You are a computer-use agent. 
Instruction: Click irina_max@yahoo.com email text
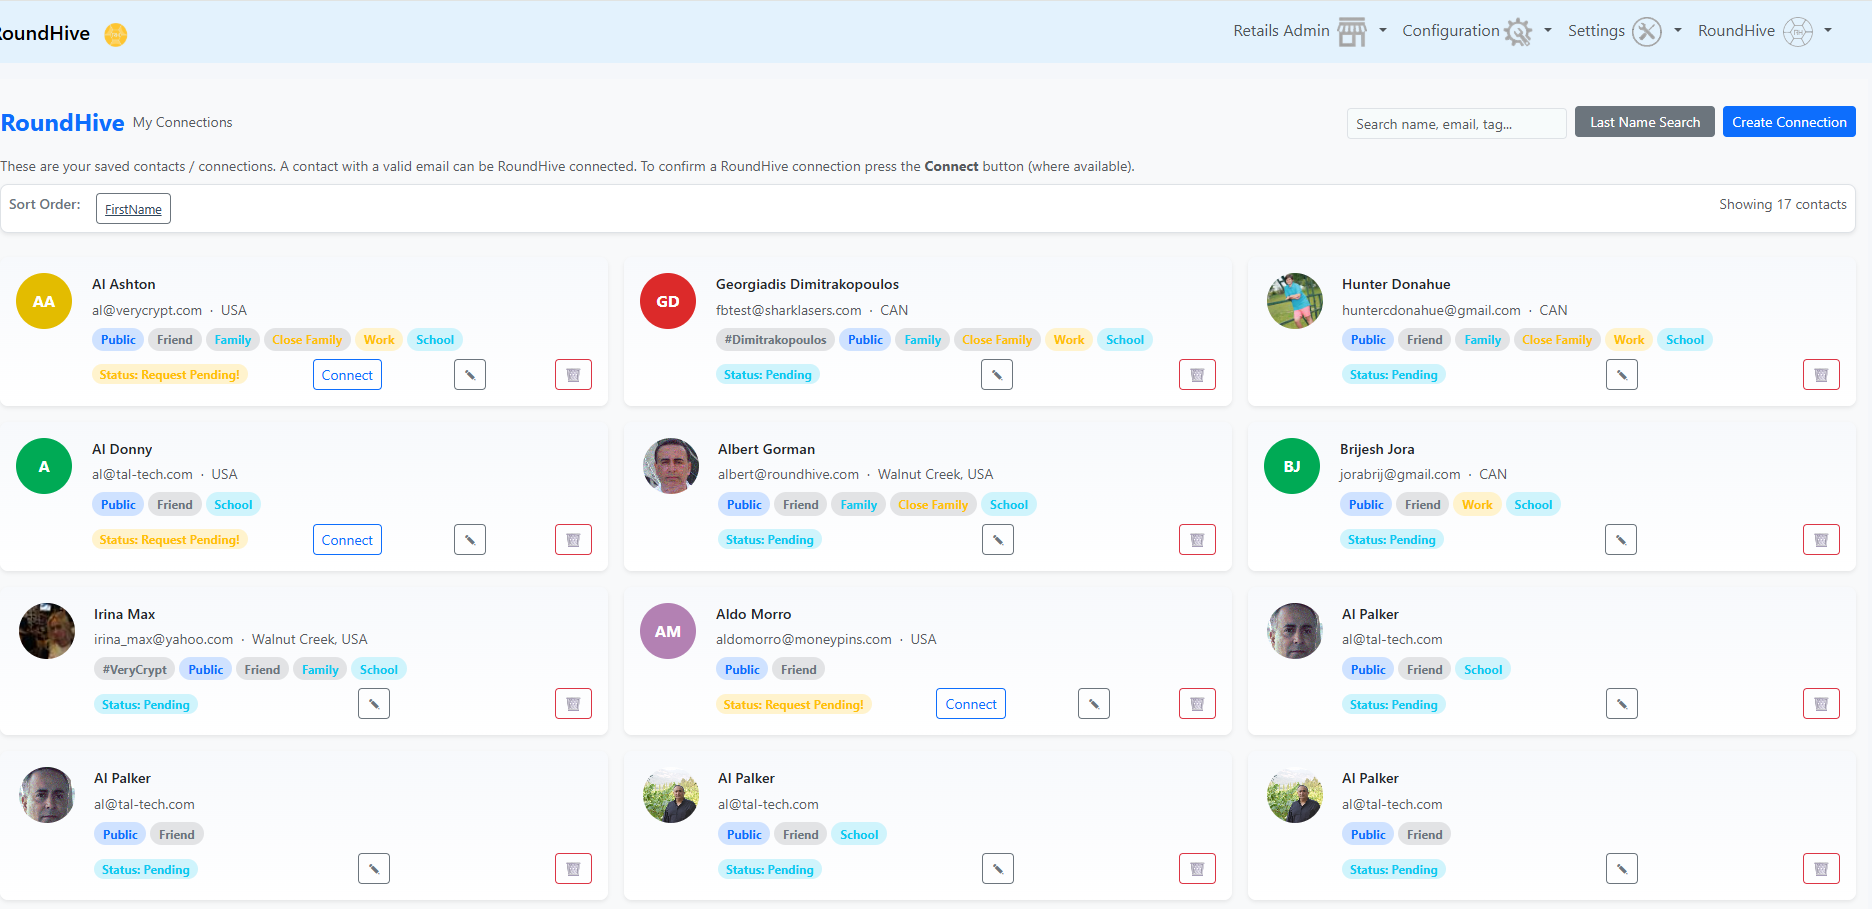coord(163,639)
